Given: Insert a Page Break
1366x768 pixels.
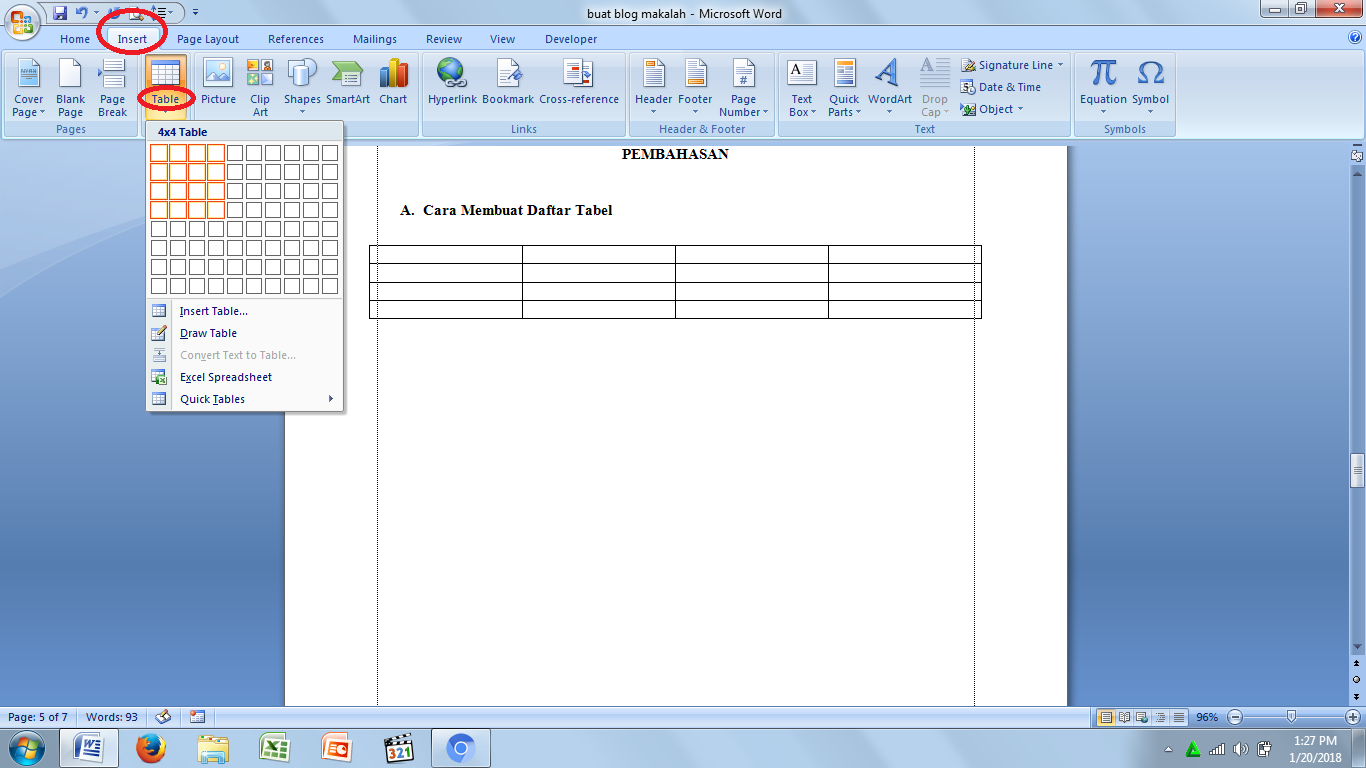Looking at the screenshot, I should (111, 85).
